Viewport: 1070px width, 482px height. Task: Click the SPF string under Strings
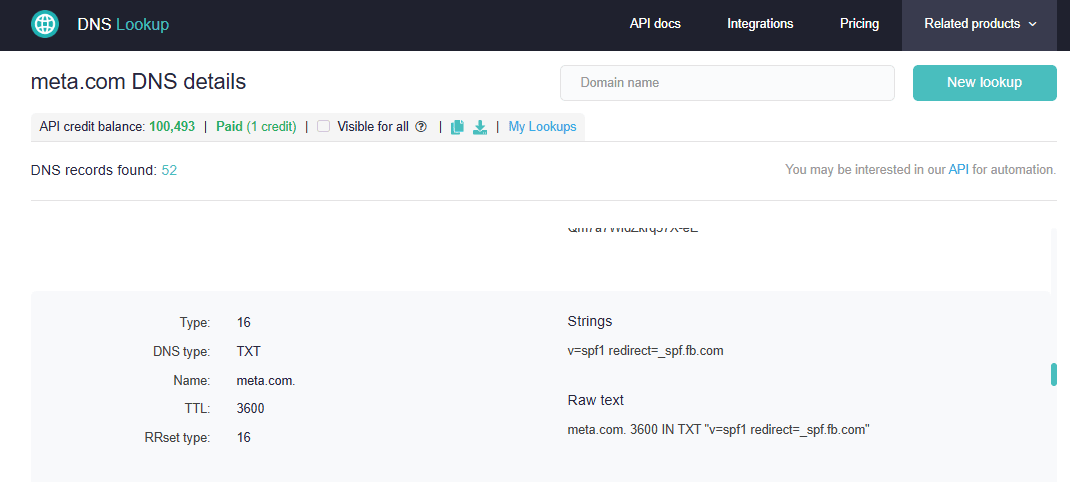pyautogui.click(x=645, y=352)
